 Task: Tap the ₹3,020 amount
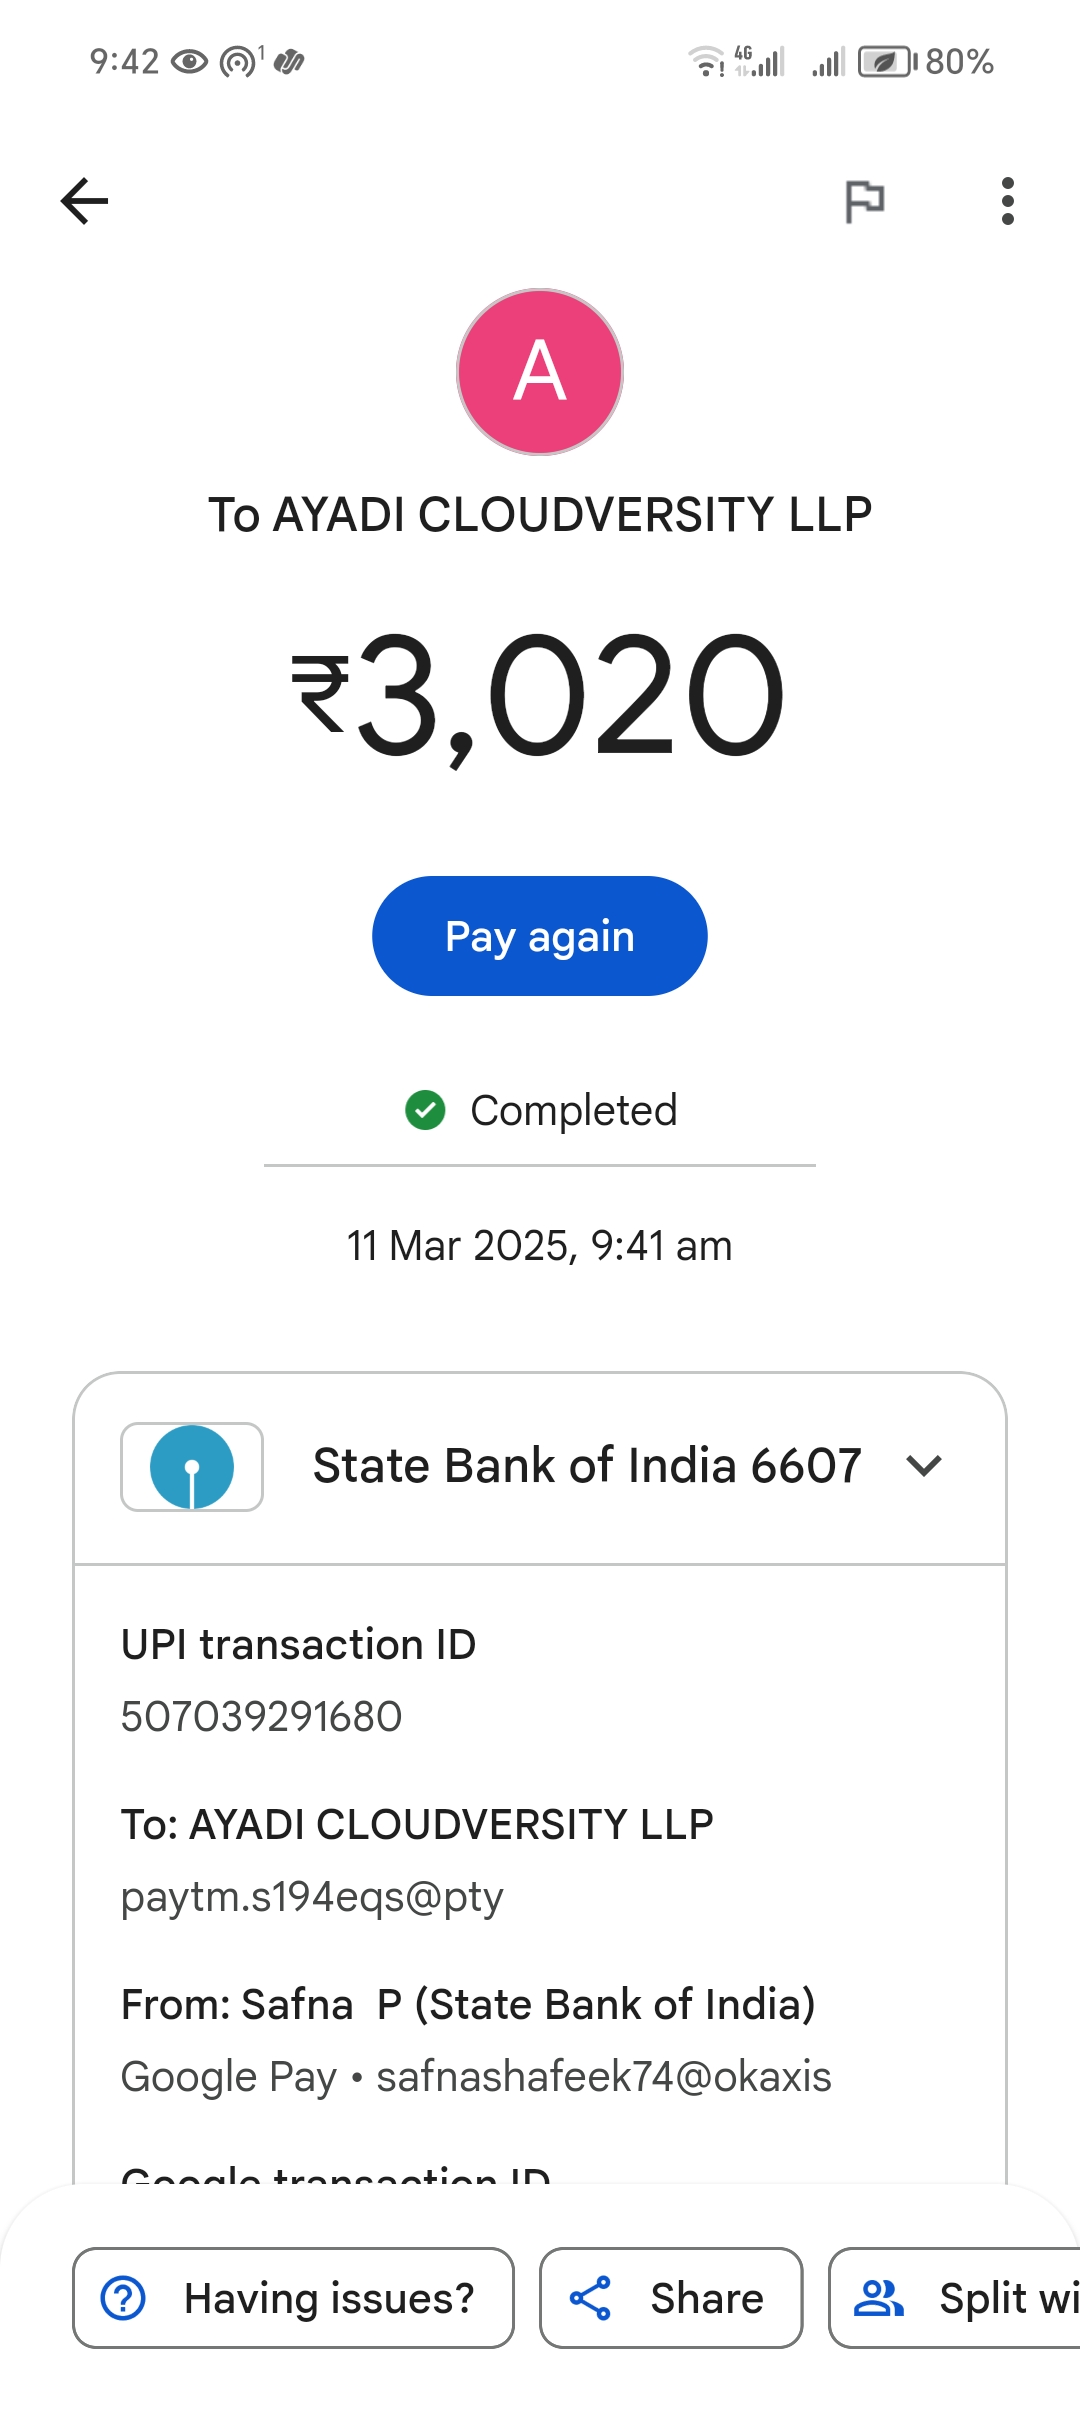[x=540, y=695]
